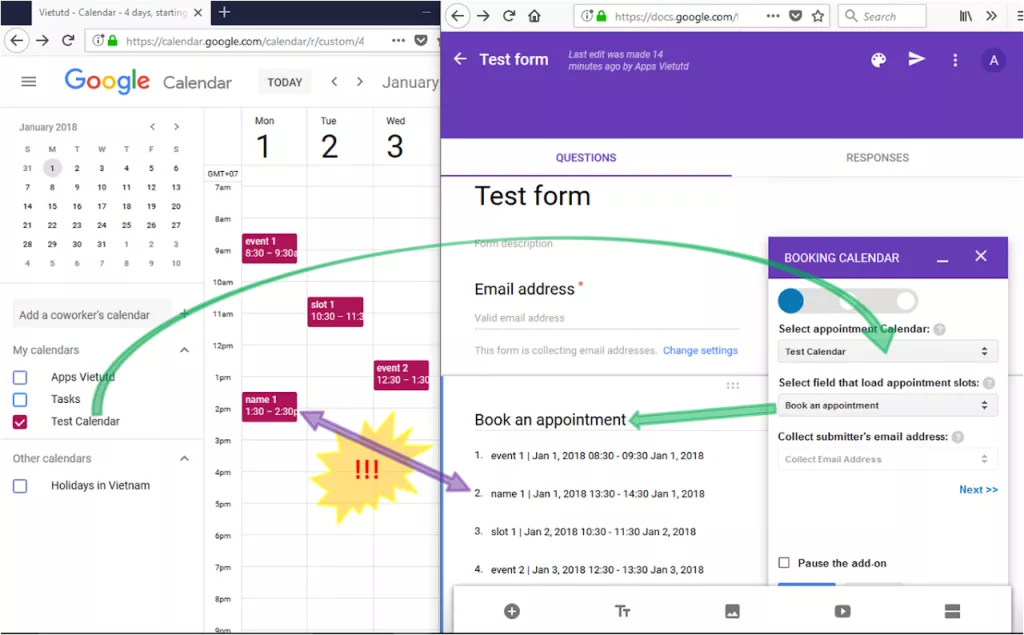Collapse the My calendars section
The height and width of the screenshot is (635, 1024).
point(184,350)
